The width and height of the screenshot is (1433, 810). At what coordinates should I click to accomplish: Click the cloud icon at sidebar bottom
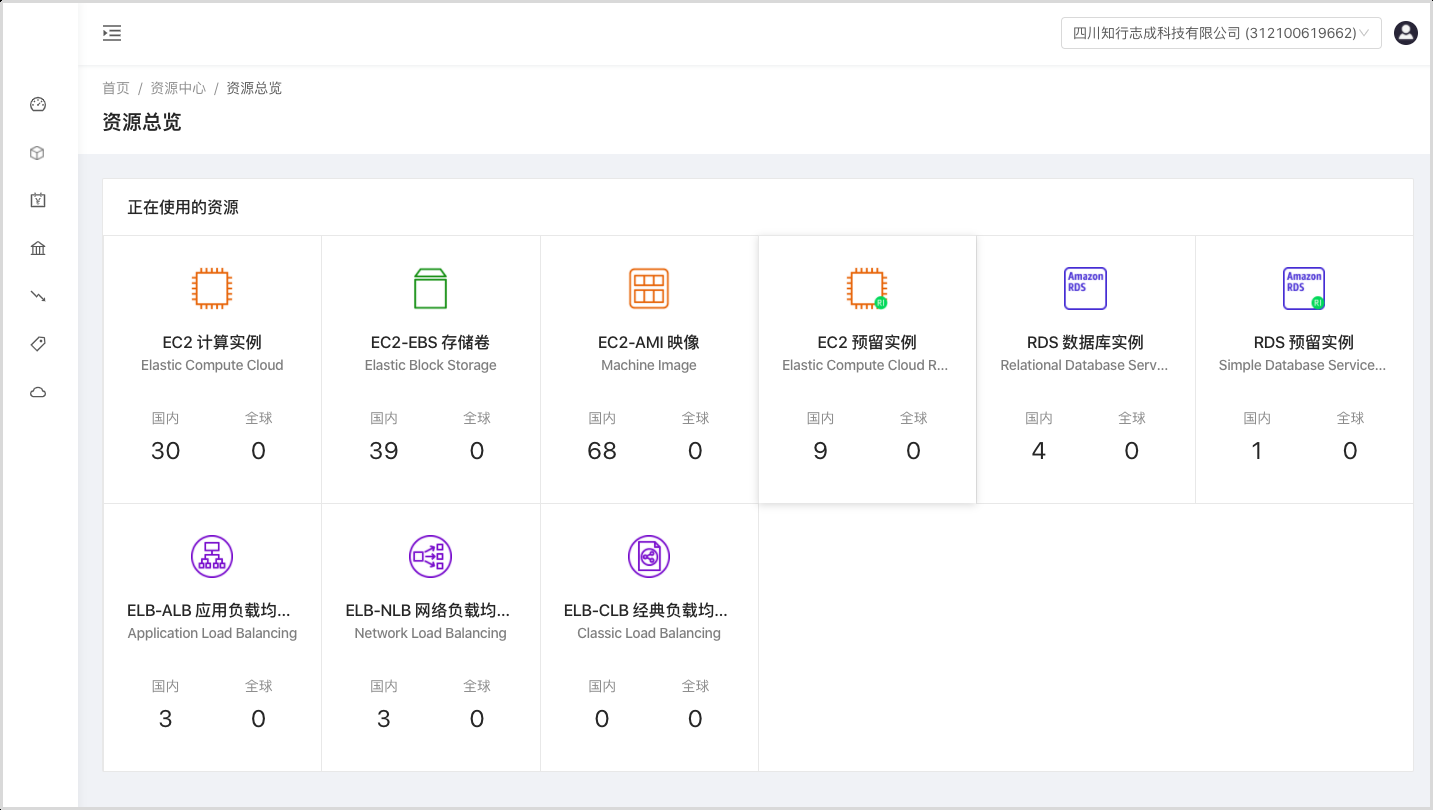37,391
